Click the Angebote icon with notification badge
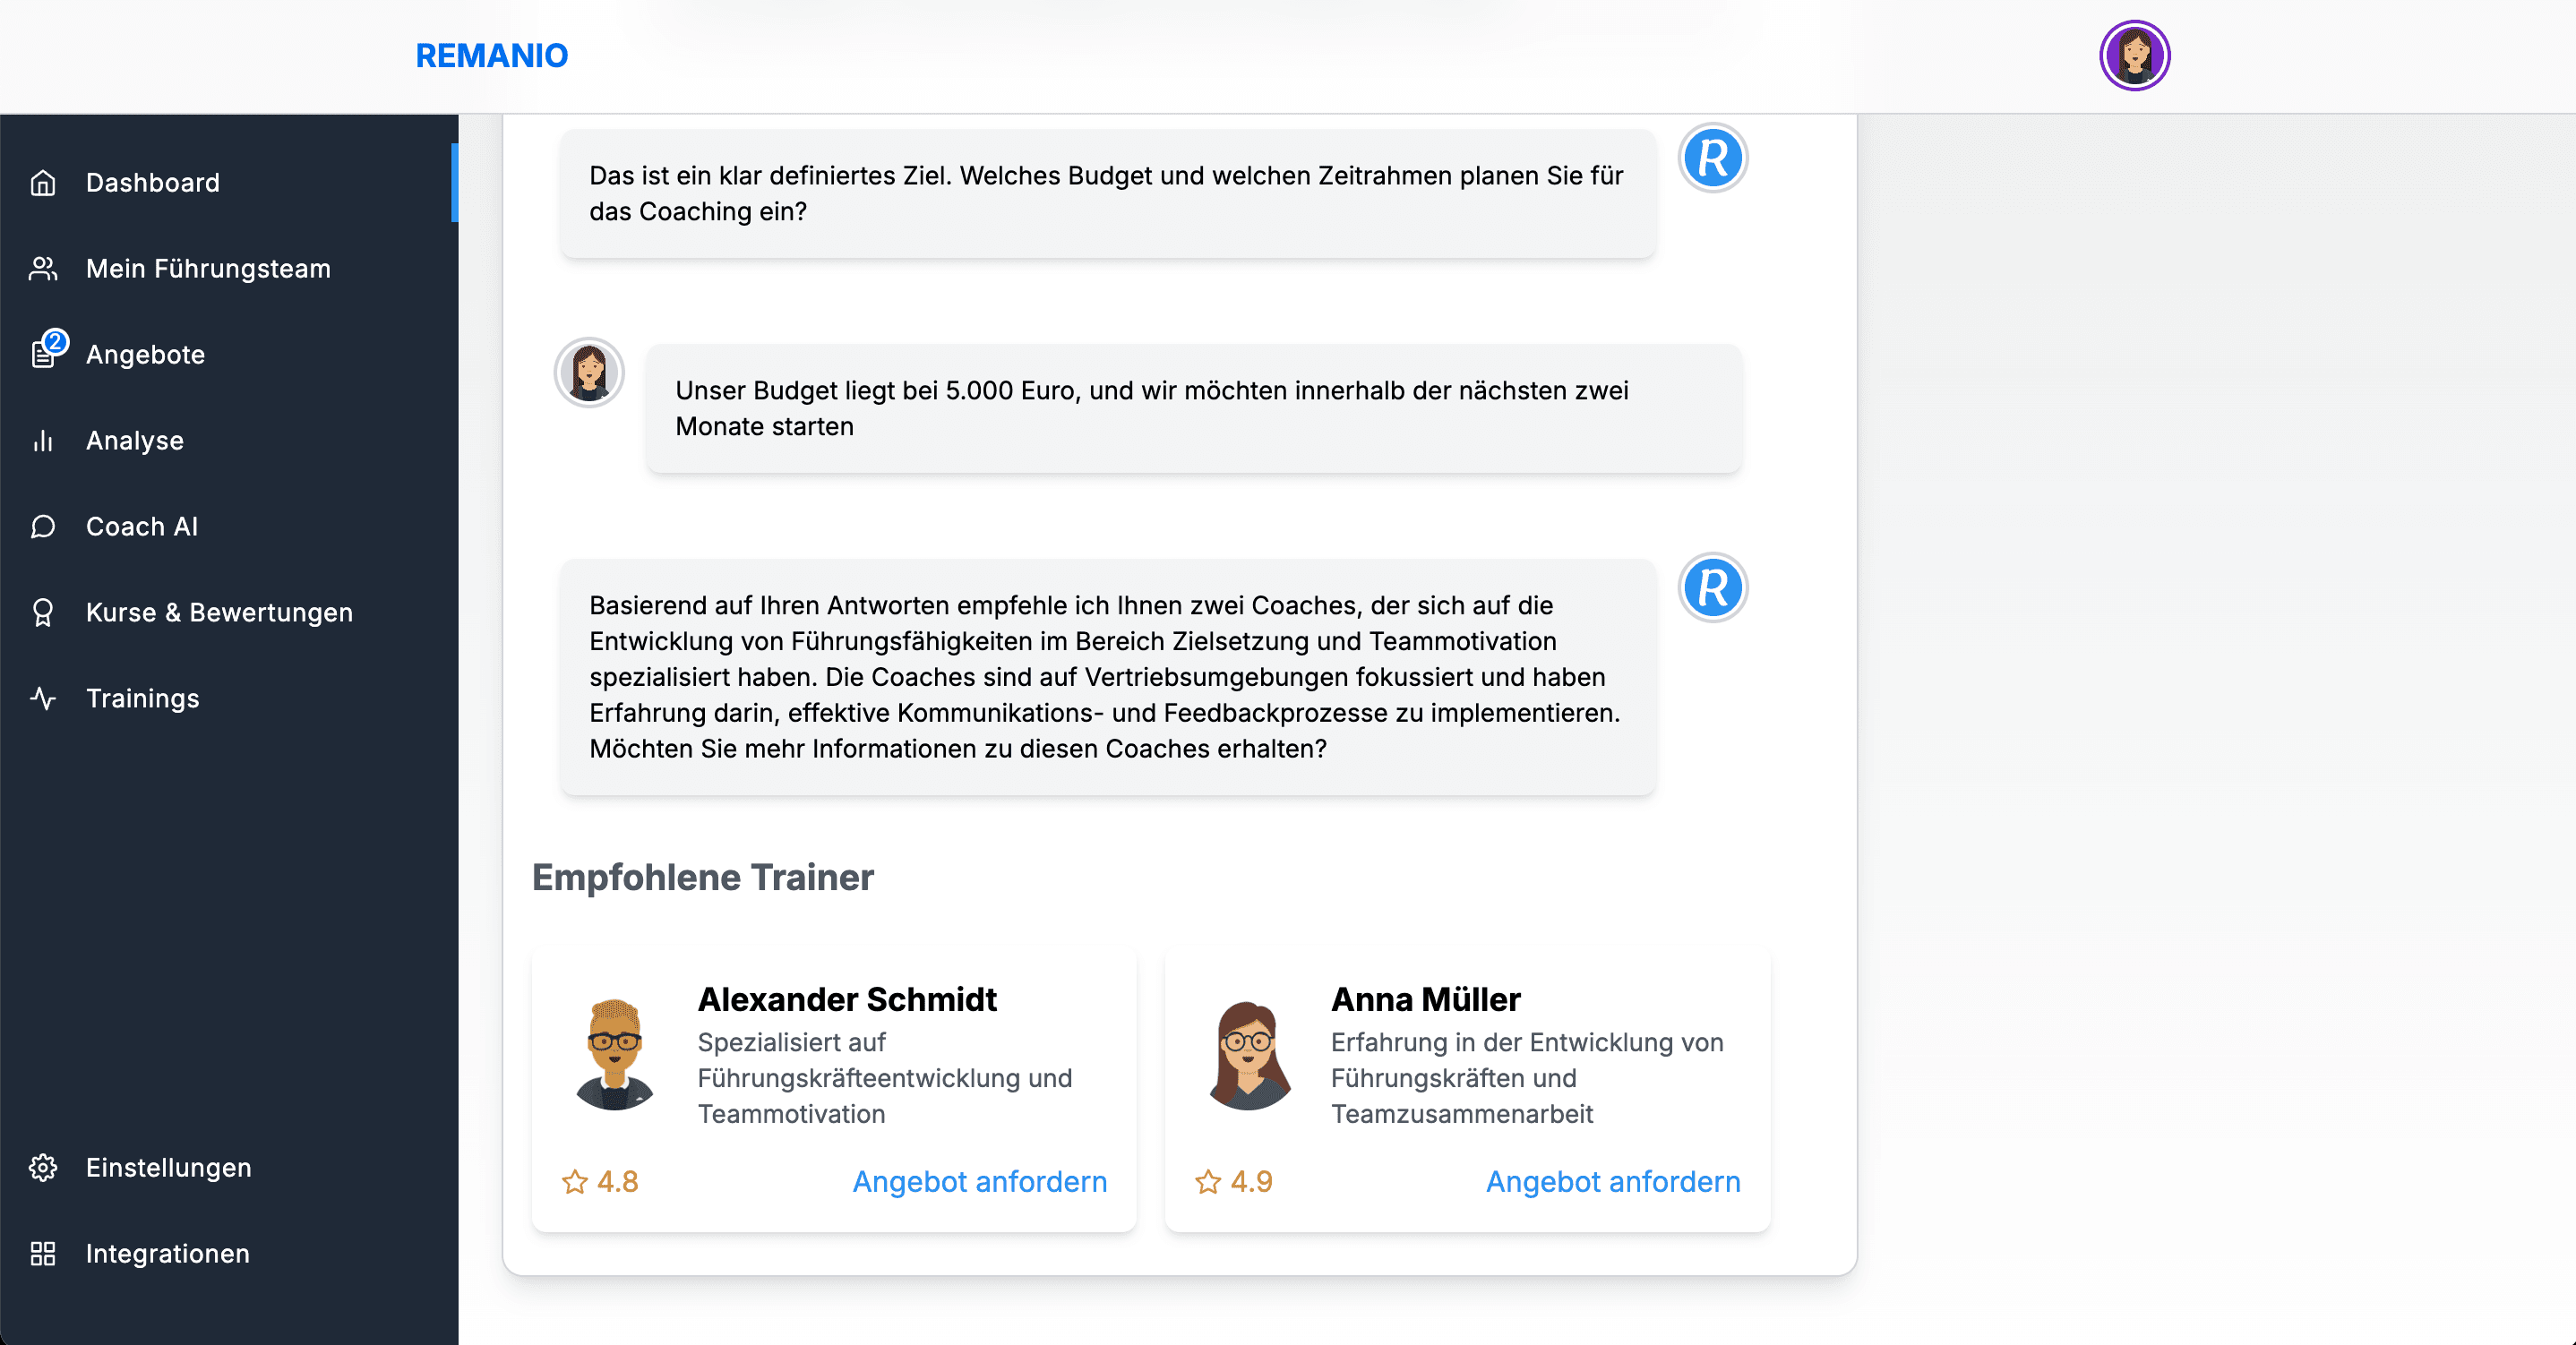Image resolution: width=2576 pixels, height=1345 pixels. click(45, 353)
